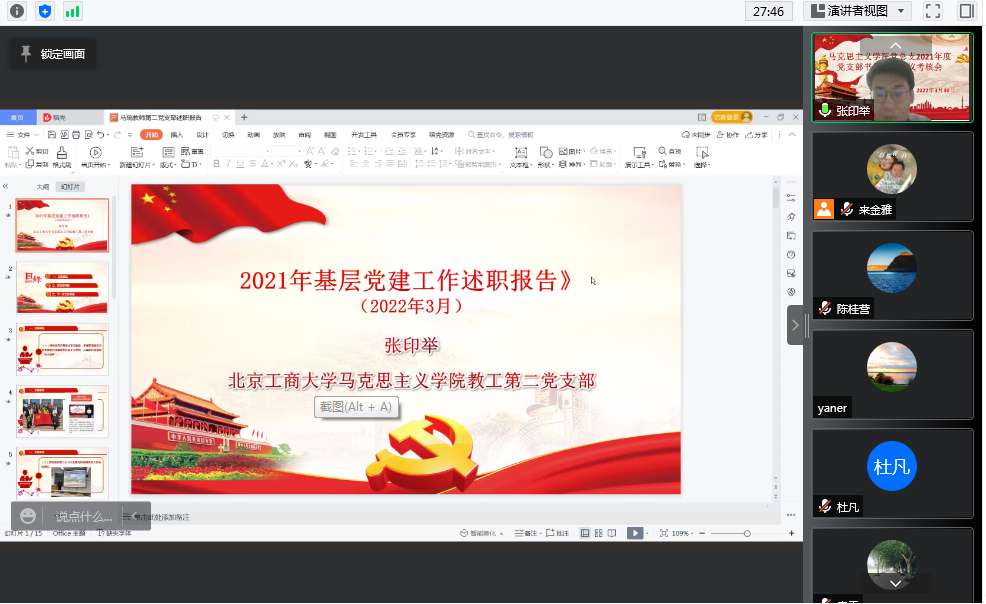986x604 pixels.
Task: Select the 开始 ribbon tab
Action: 150,134
